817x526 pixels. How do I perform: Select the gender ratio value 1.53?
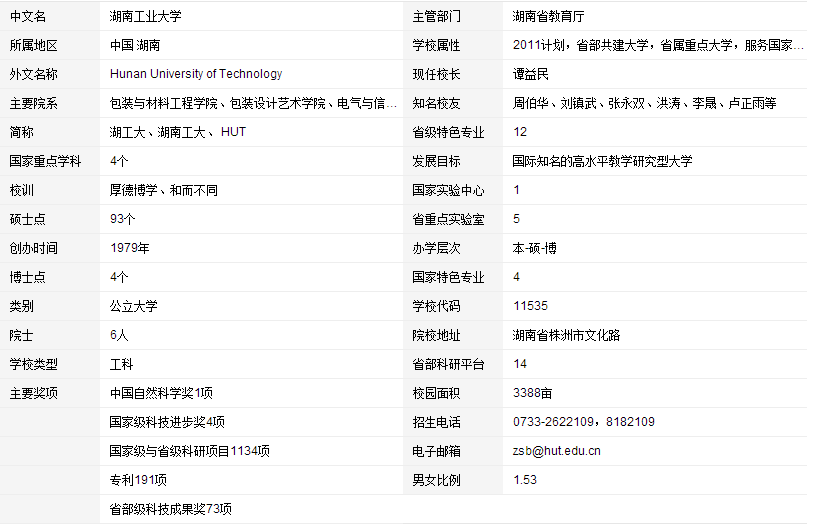[525, 480]
